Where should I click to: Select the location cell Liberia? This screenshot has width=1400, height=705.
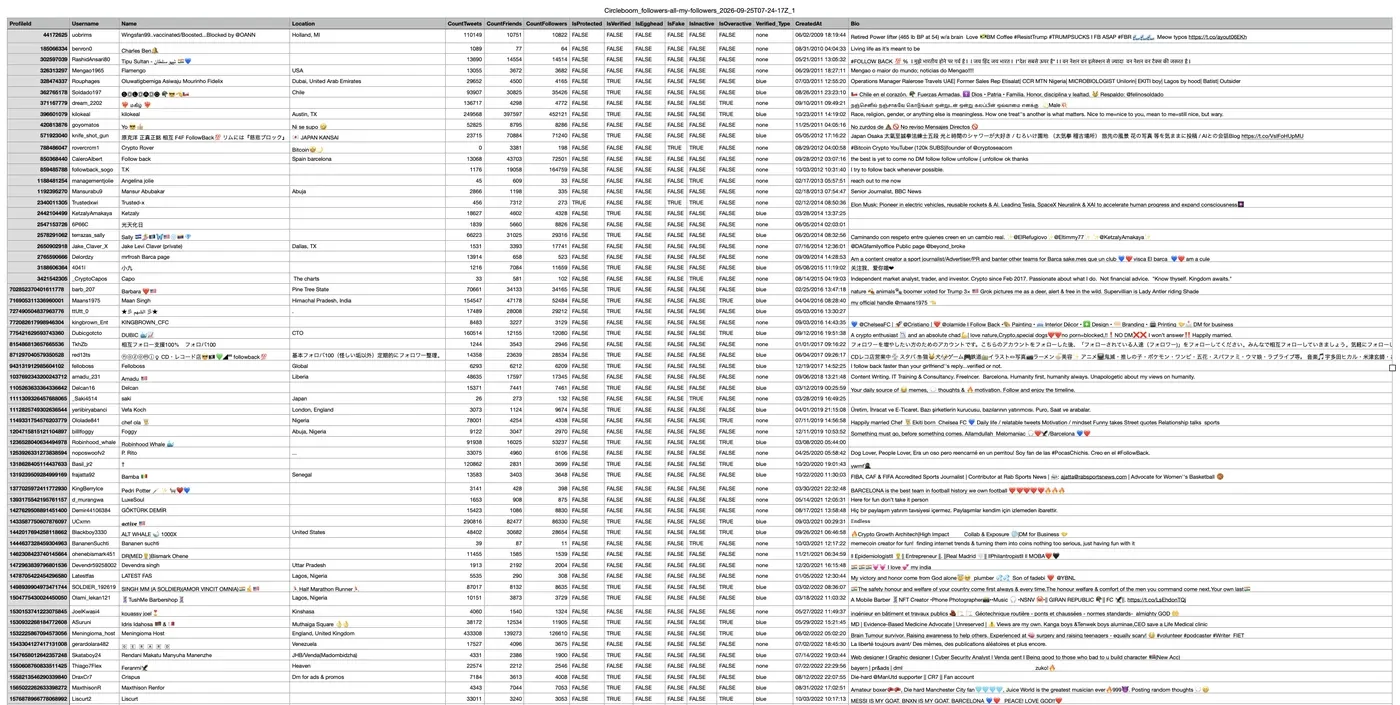point(300,378)
